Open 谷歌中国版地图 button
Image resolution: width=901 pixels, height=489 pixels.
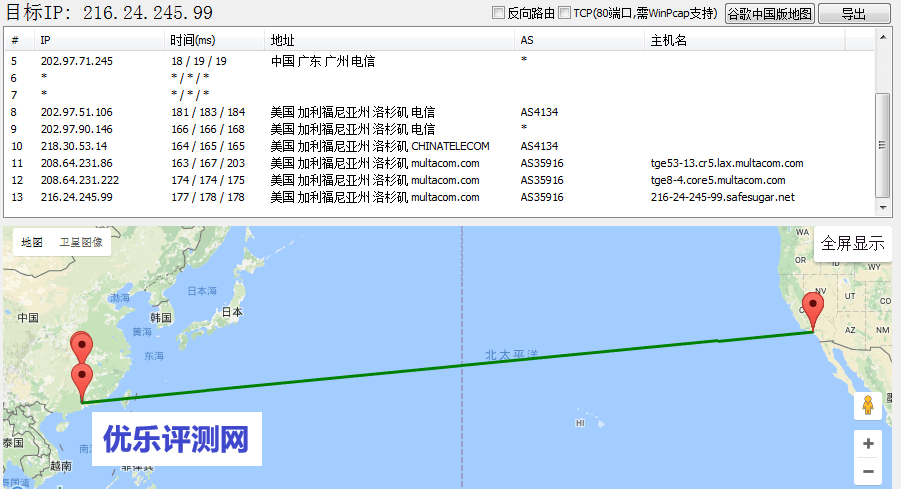tap(769, 14)
